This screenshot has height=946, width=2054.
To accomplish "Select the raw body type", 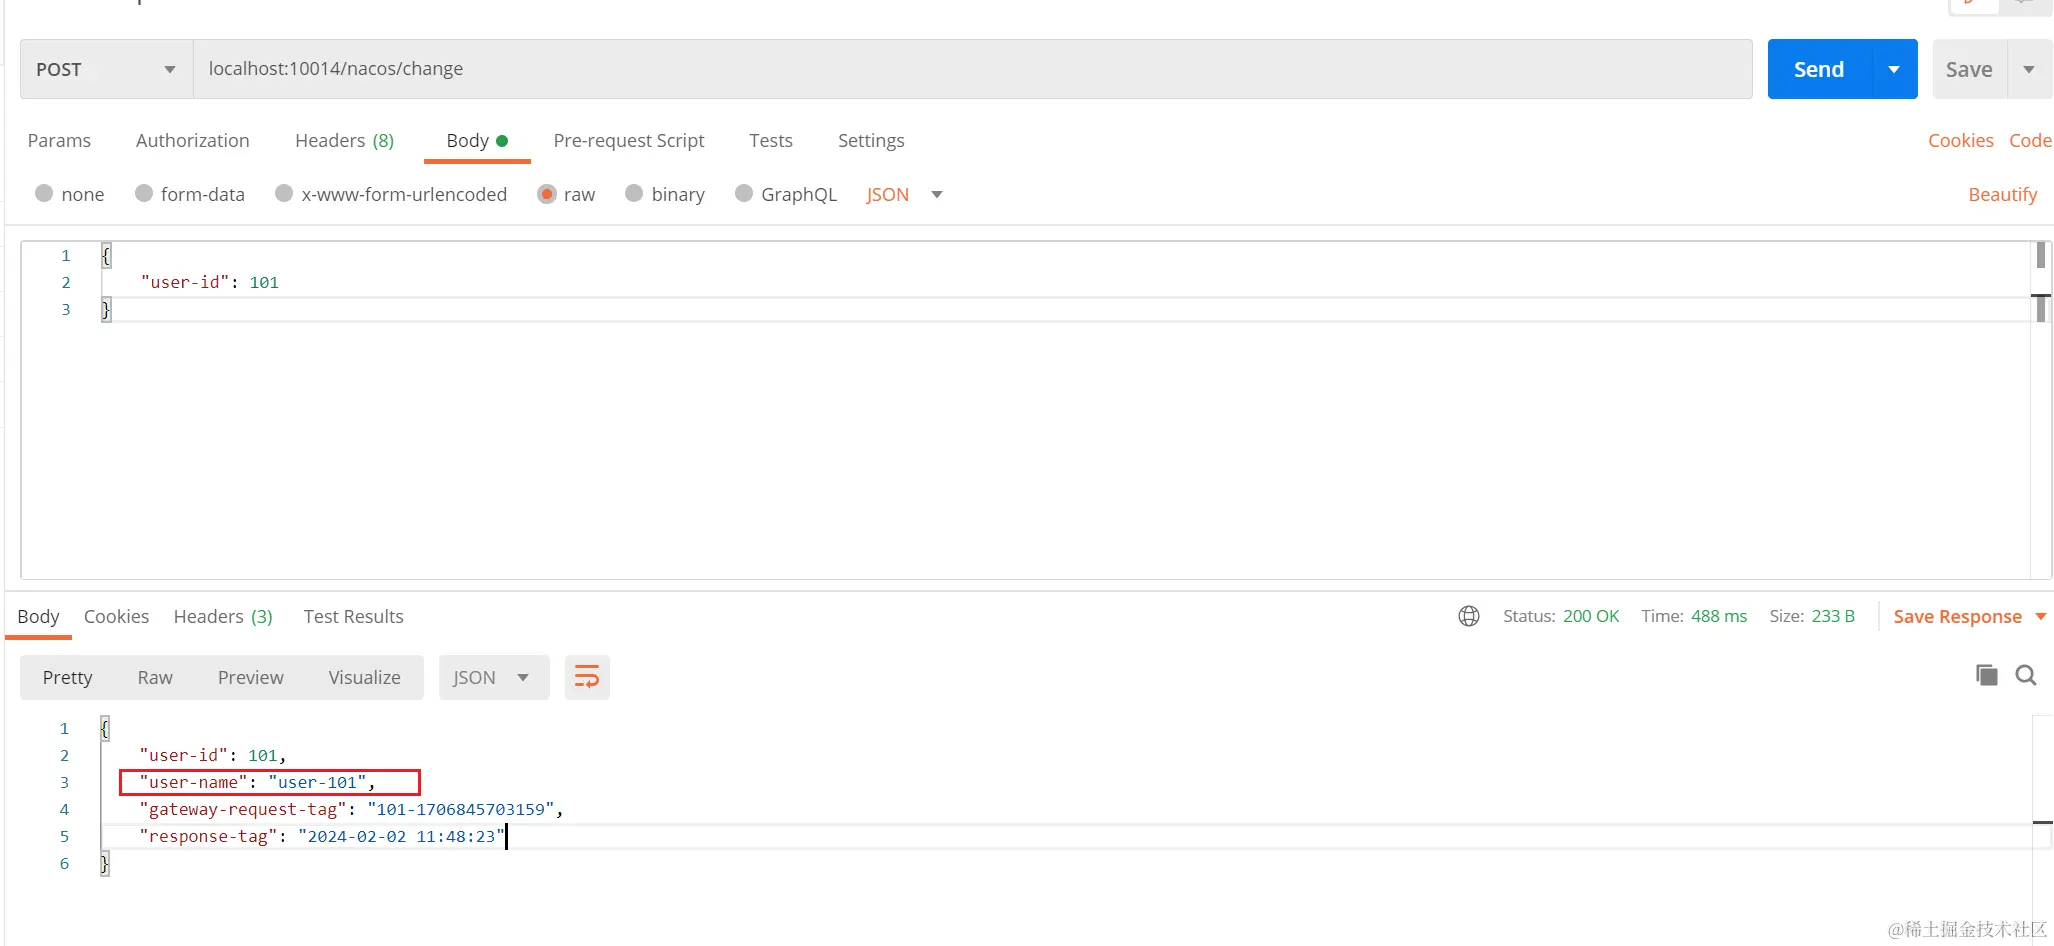I will (566, 194).
